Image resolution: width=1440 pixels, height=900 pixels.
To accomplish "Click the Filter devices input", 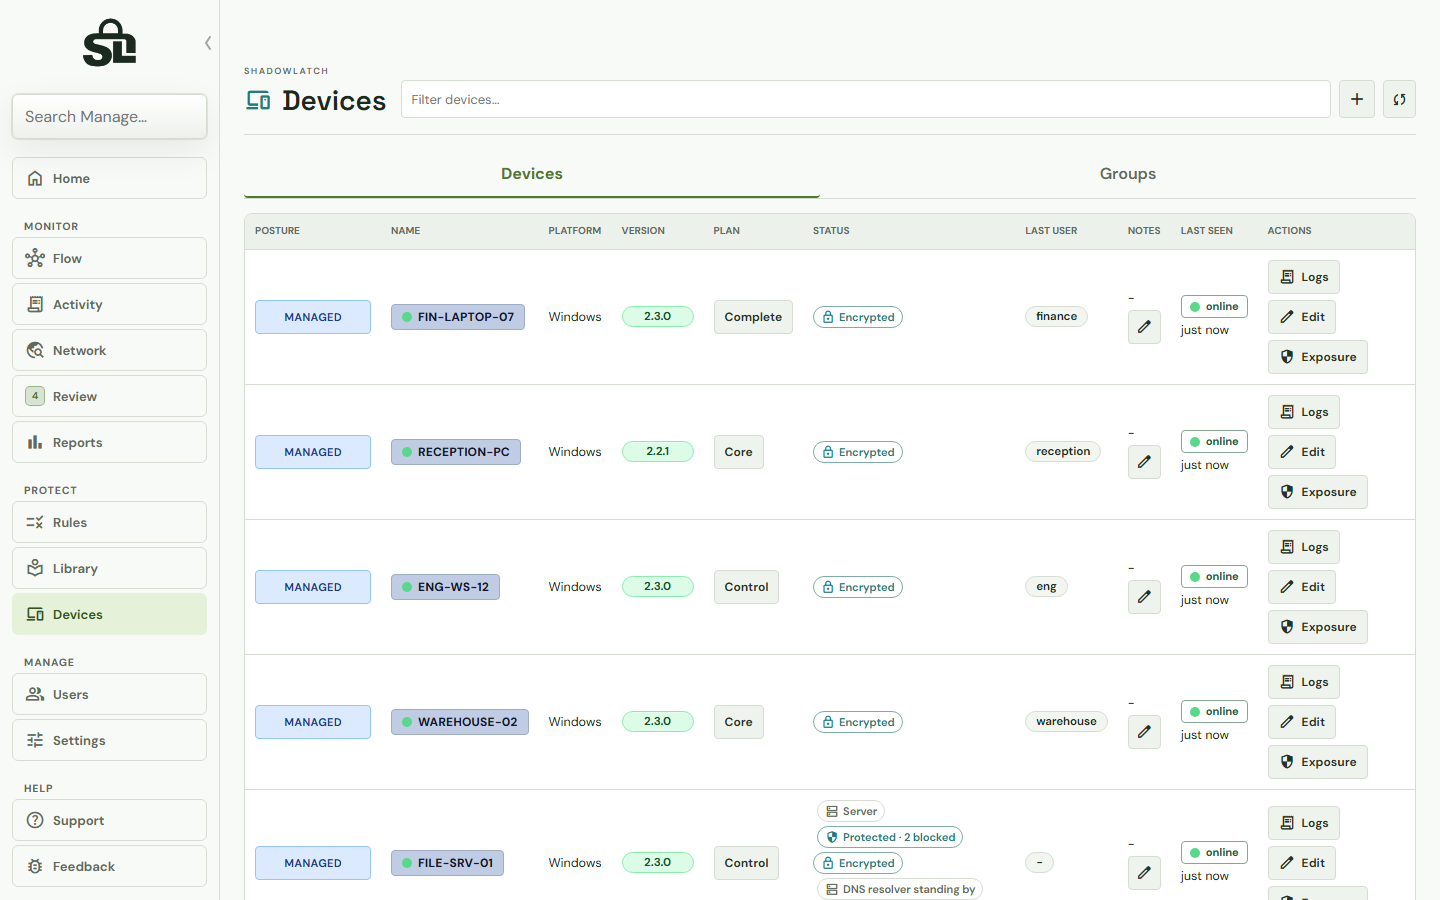I will [x=865, y=99].
